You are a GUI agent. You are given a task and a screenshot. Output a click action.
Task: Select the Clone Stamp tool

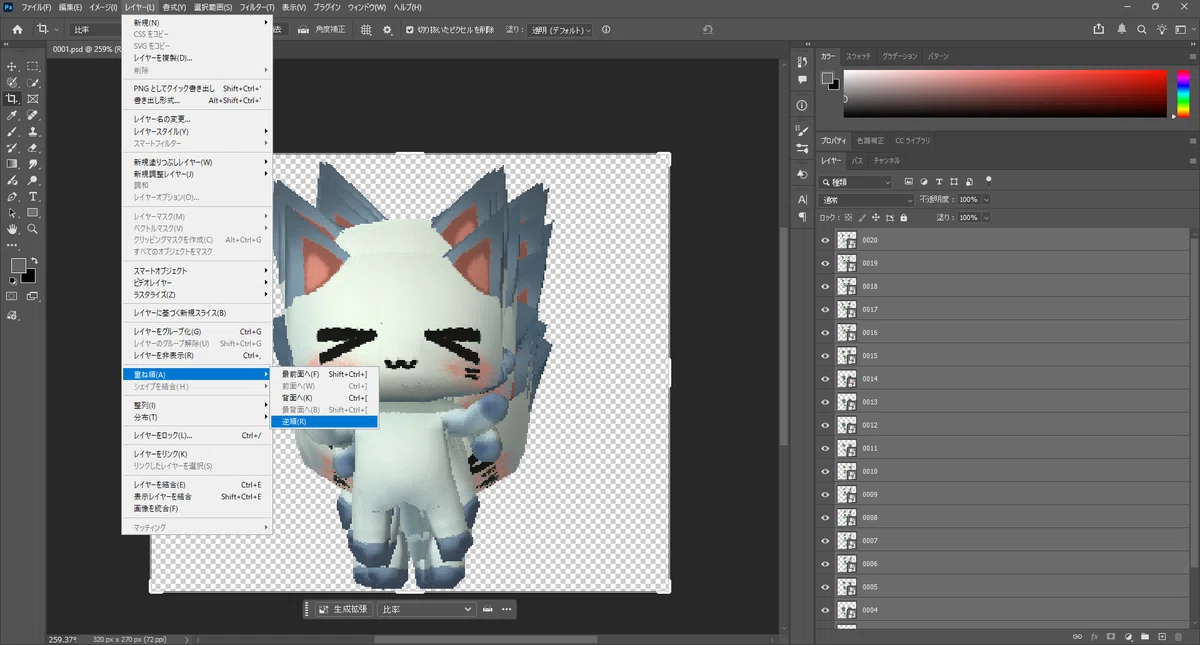(33, 132)
